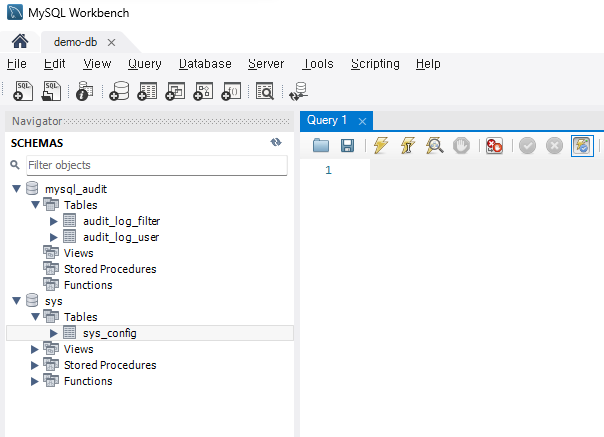Click line 1 in the query editor
604x437 pixels.
click(x=486, y=170)
